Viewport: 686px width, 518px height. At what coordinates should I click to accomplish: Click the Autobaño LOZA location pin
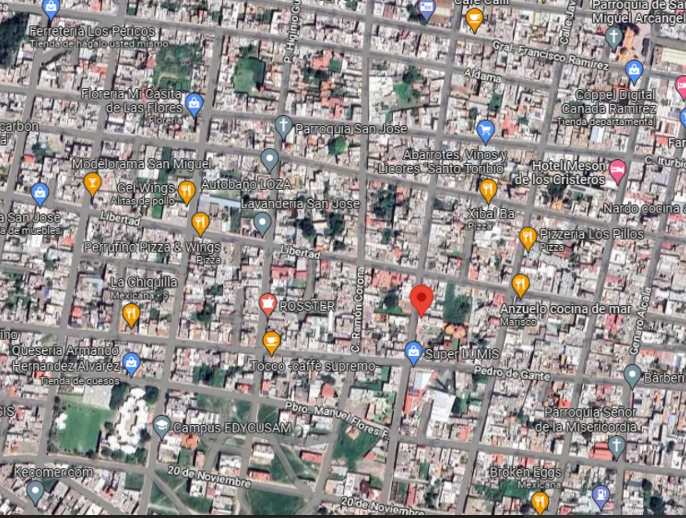click(270, 160)
